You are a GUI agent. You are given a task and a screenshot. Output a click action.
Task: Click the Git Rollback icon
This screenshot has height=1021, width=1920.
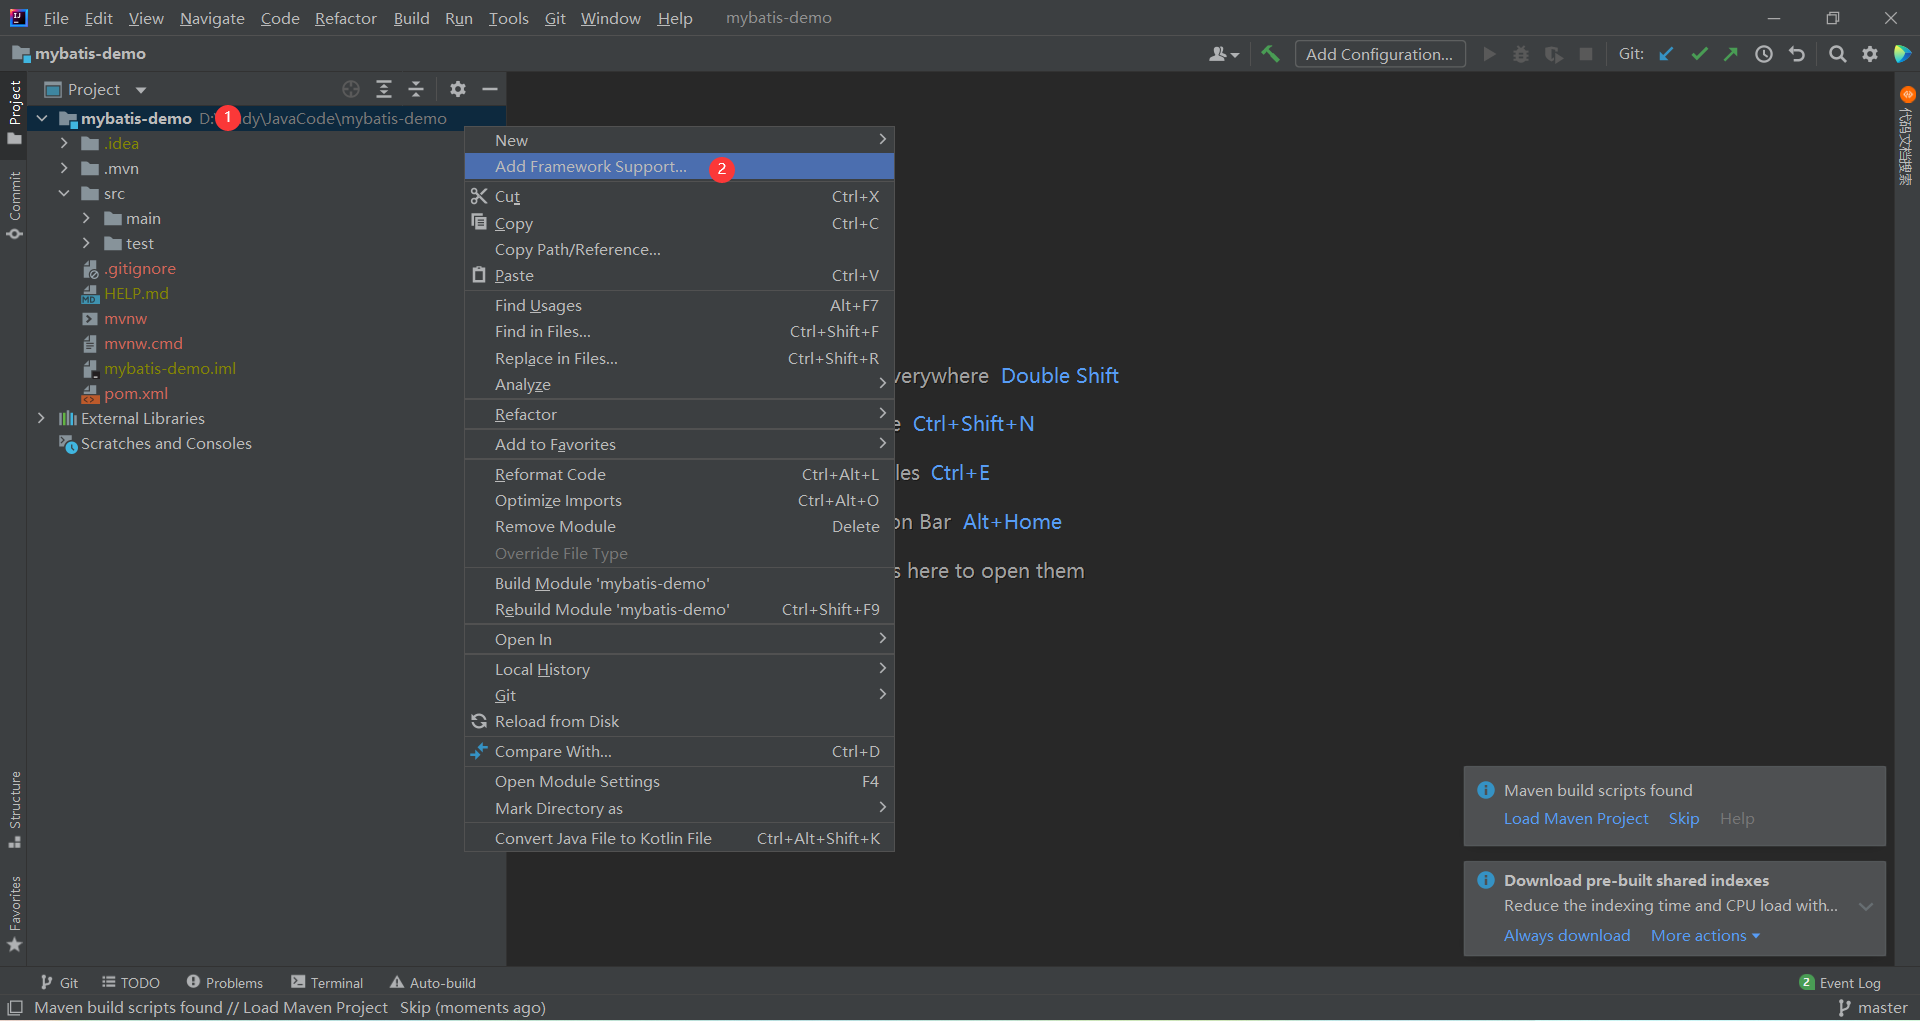1797,54
